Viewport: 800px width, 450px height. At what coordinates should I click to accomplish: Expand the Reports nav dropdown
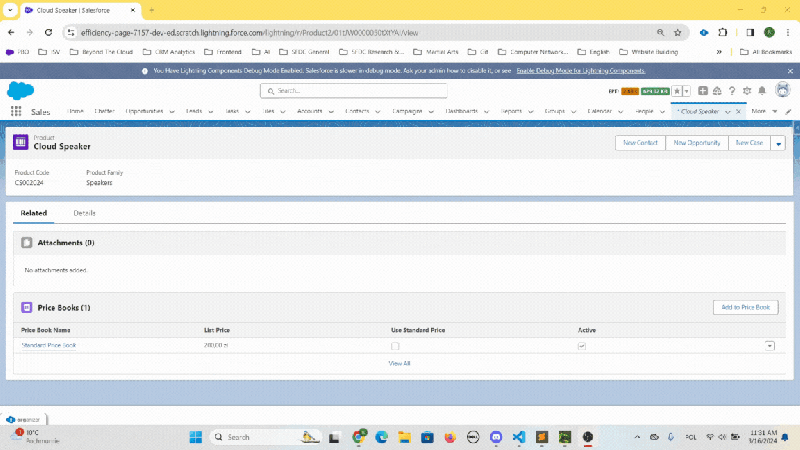coord(531,111)
